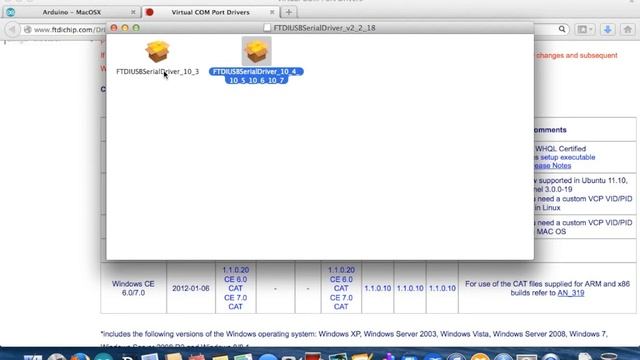Open the Release Notes link
This screenshot has height=360, width=640.
tap(552, 166)
